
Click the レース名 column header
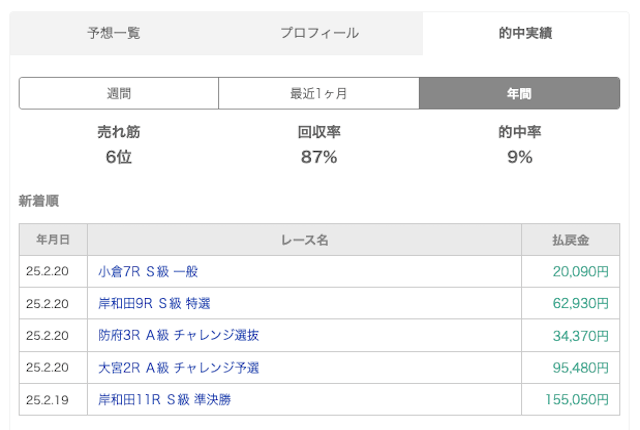coord(304,240)
